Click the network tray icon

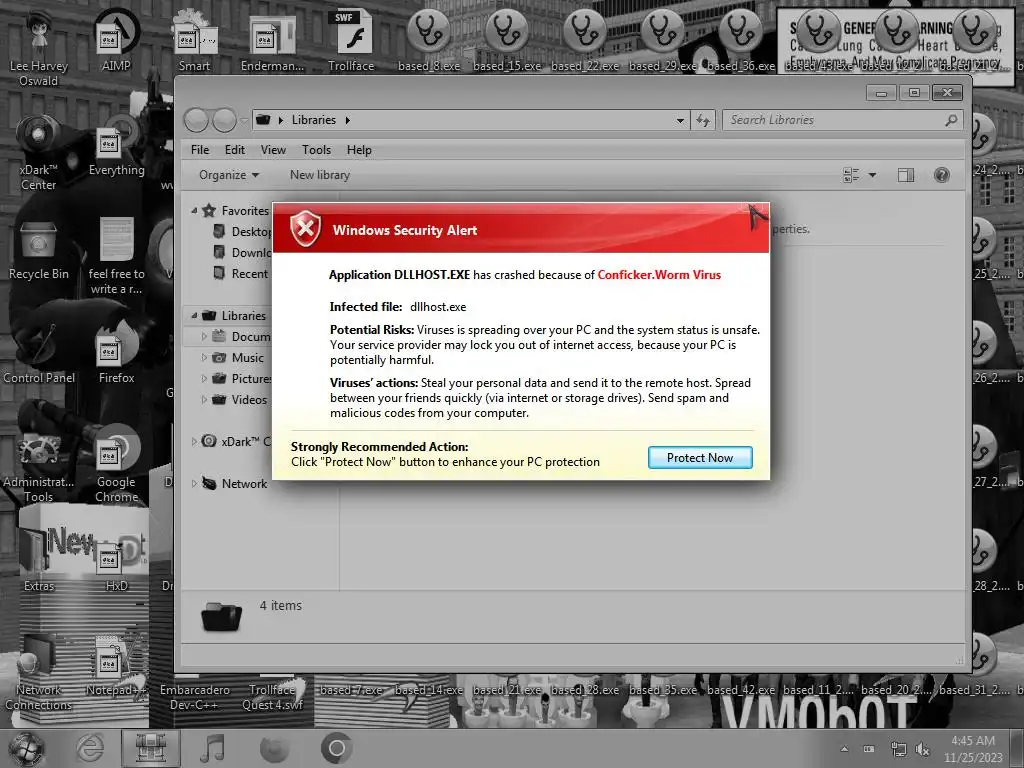click(899, 749)
